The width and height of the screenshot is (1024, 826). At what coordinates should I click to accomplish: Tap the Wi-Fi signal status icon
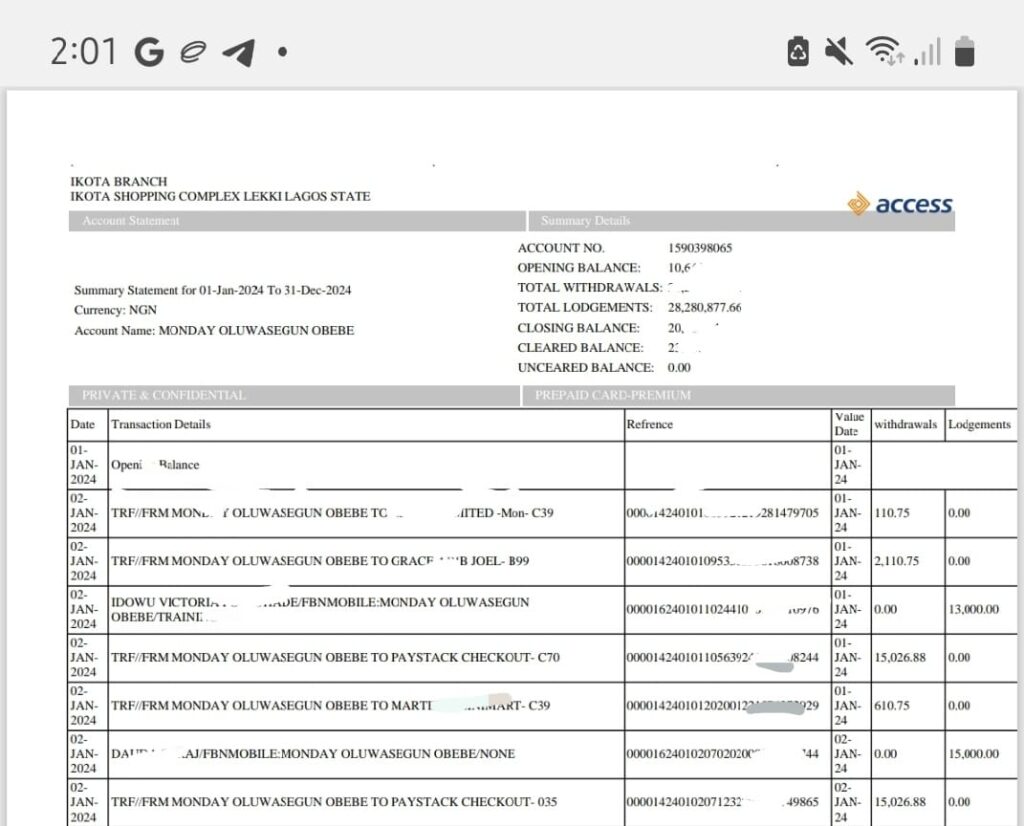point(884,50)
